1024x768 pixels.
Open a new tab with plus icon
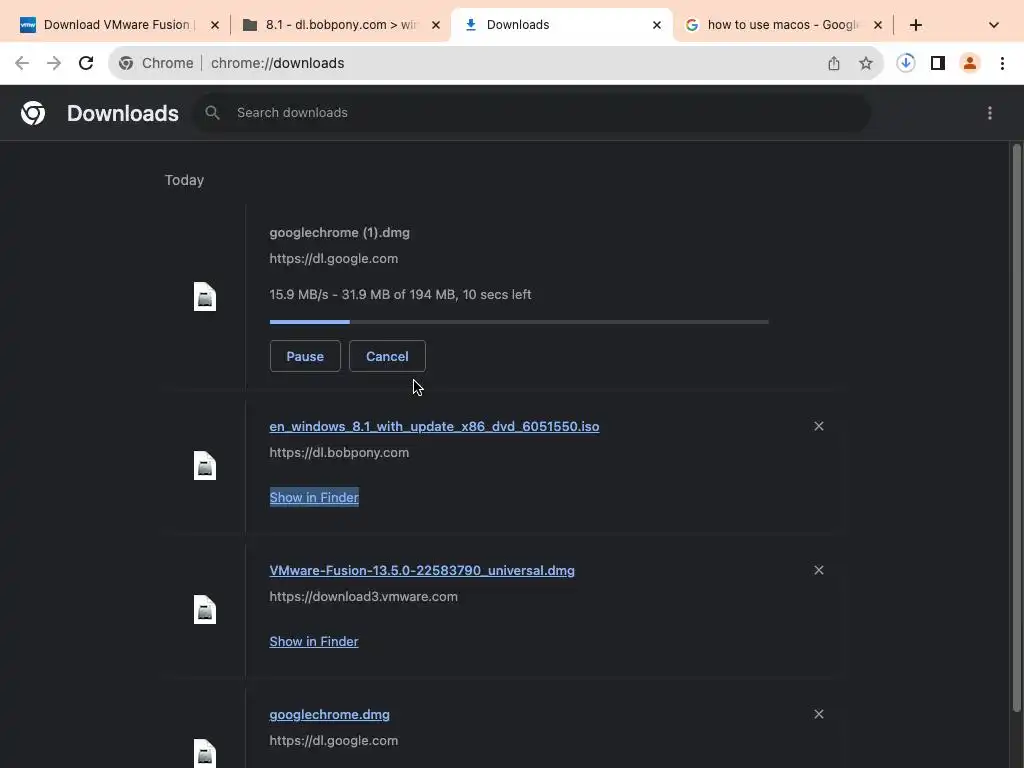pyautogui.click(x=916, y=25)
